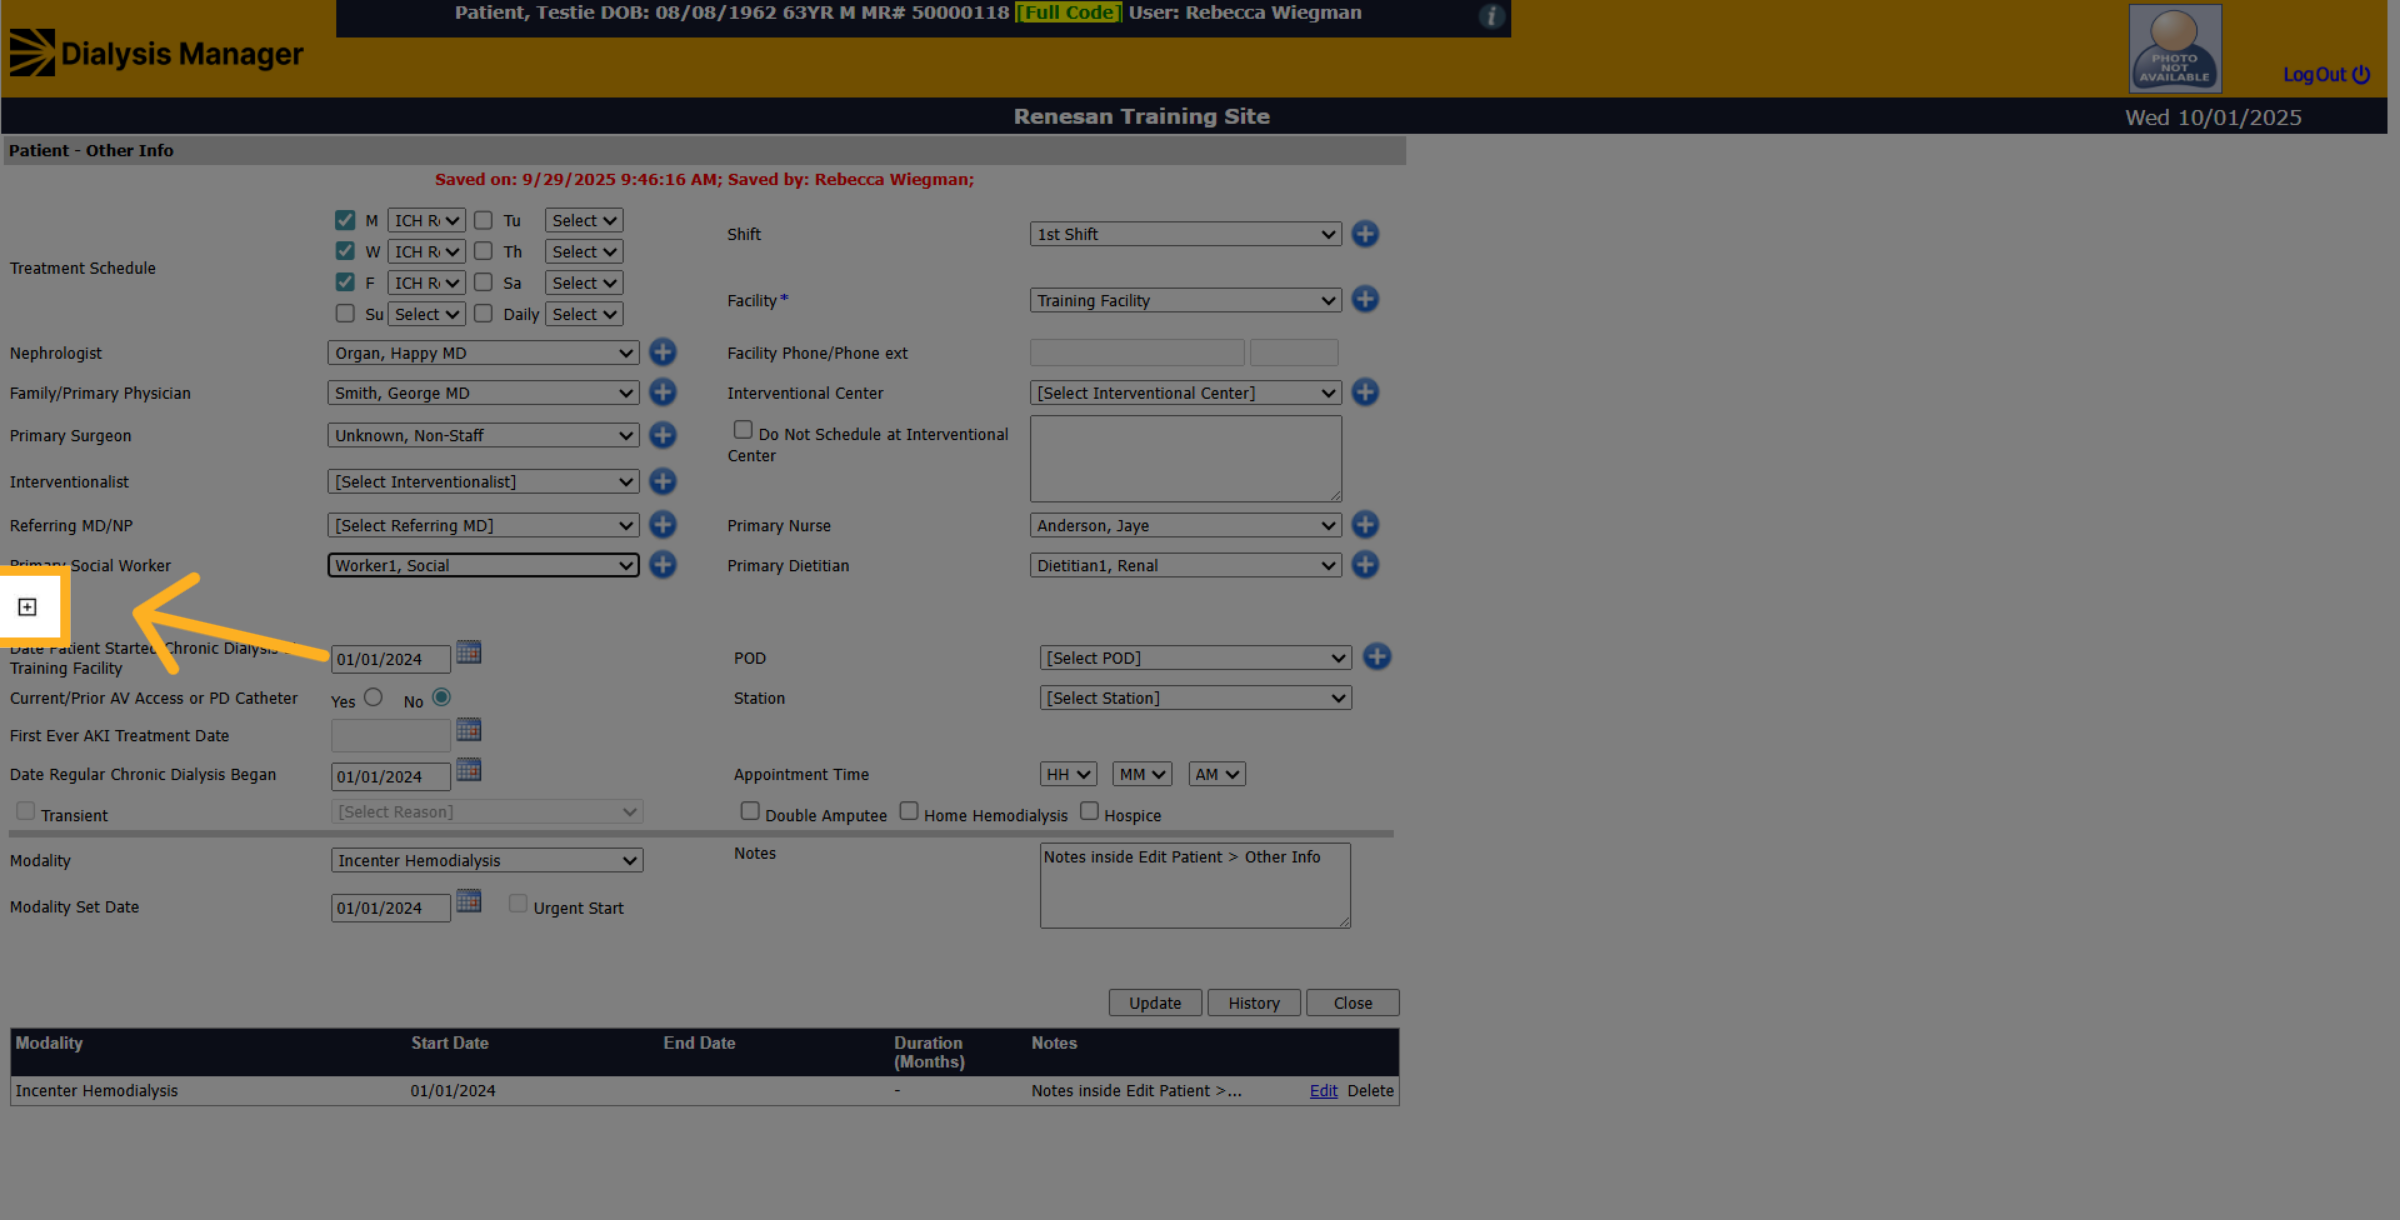Click the info icon in patient banner

coord(1491,15)
